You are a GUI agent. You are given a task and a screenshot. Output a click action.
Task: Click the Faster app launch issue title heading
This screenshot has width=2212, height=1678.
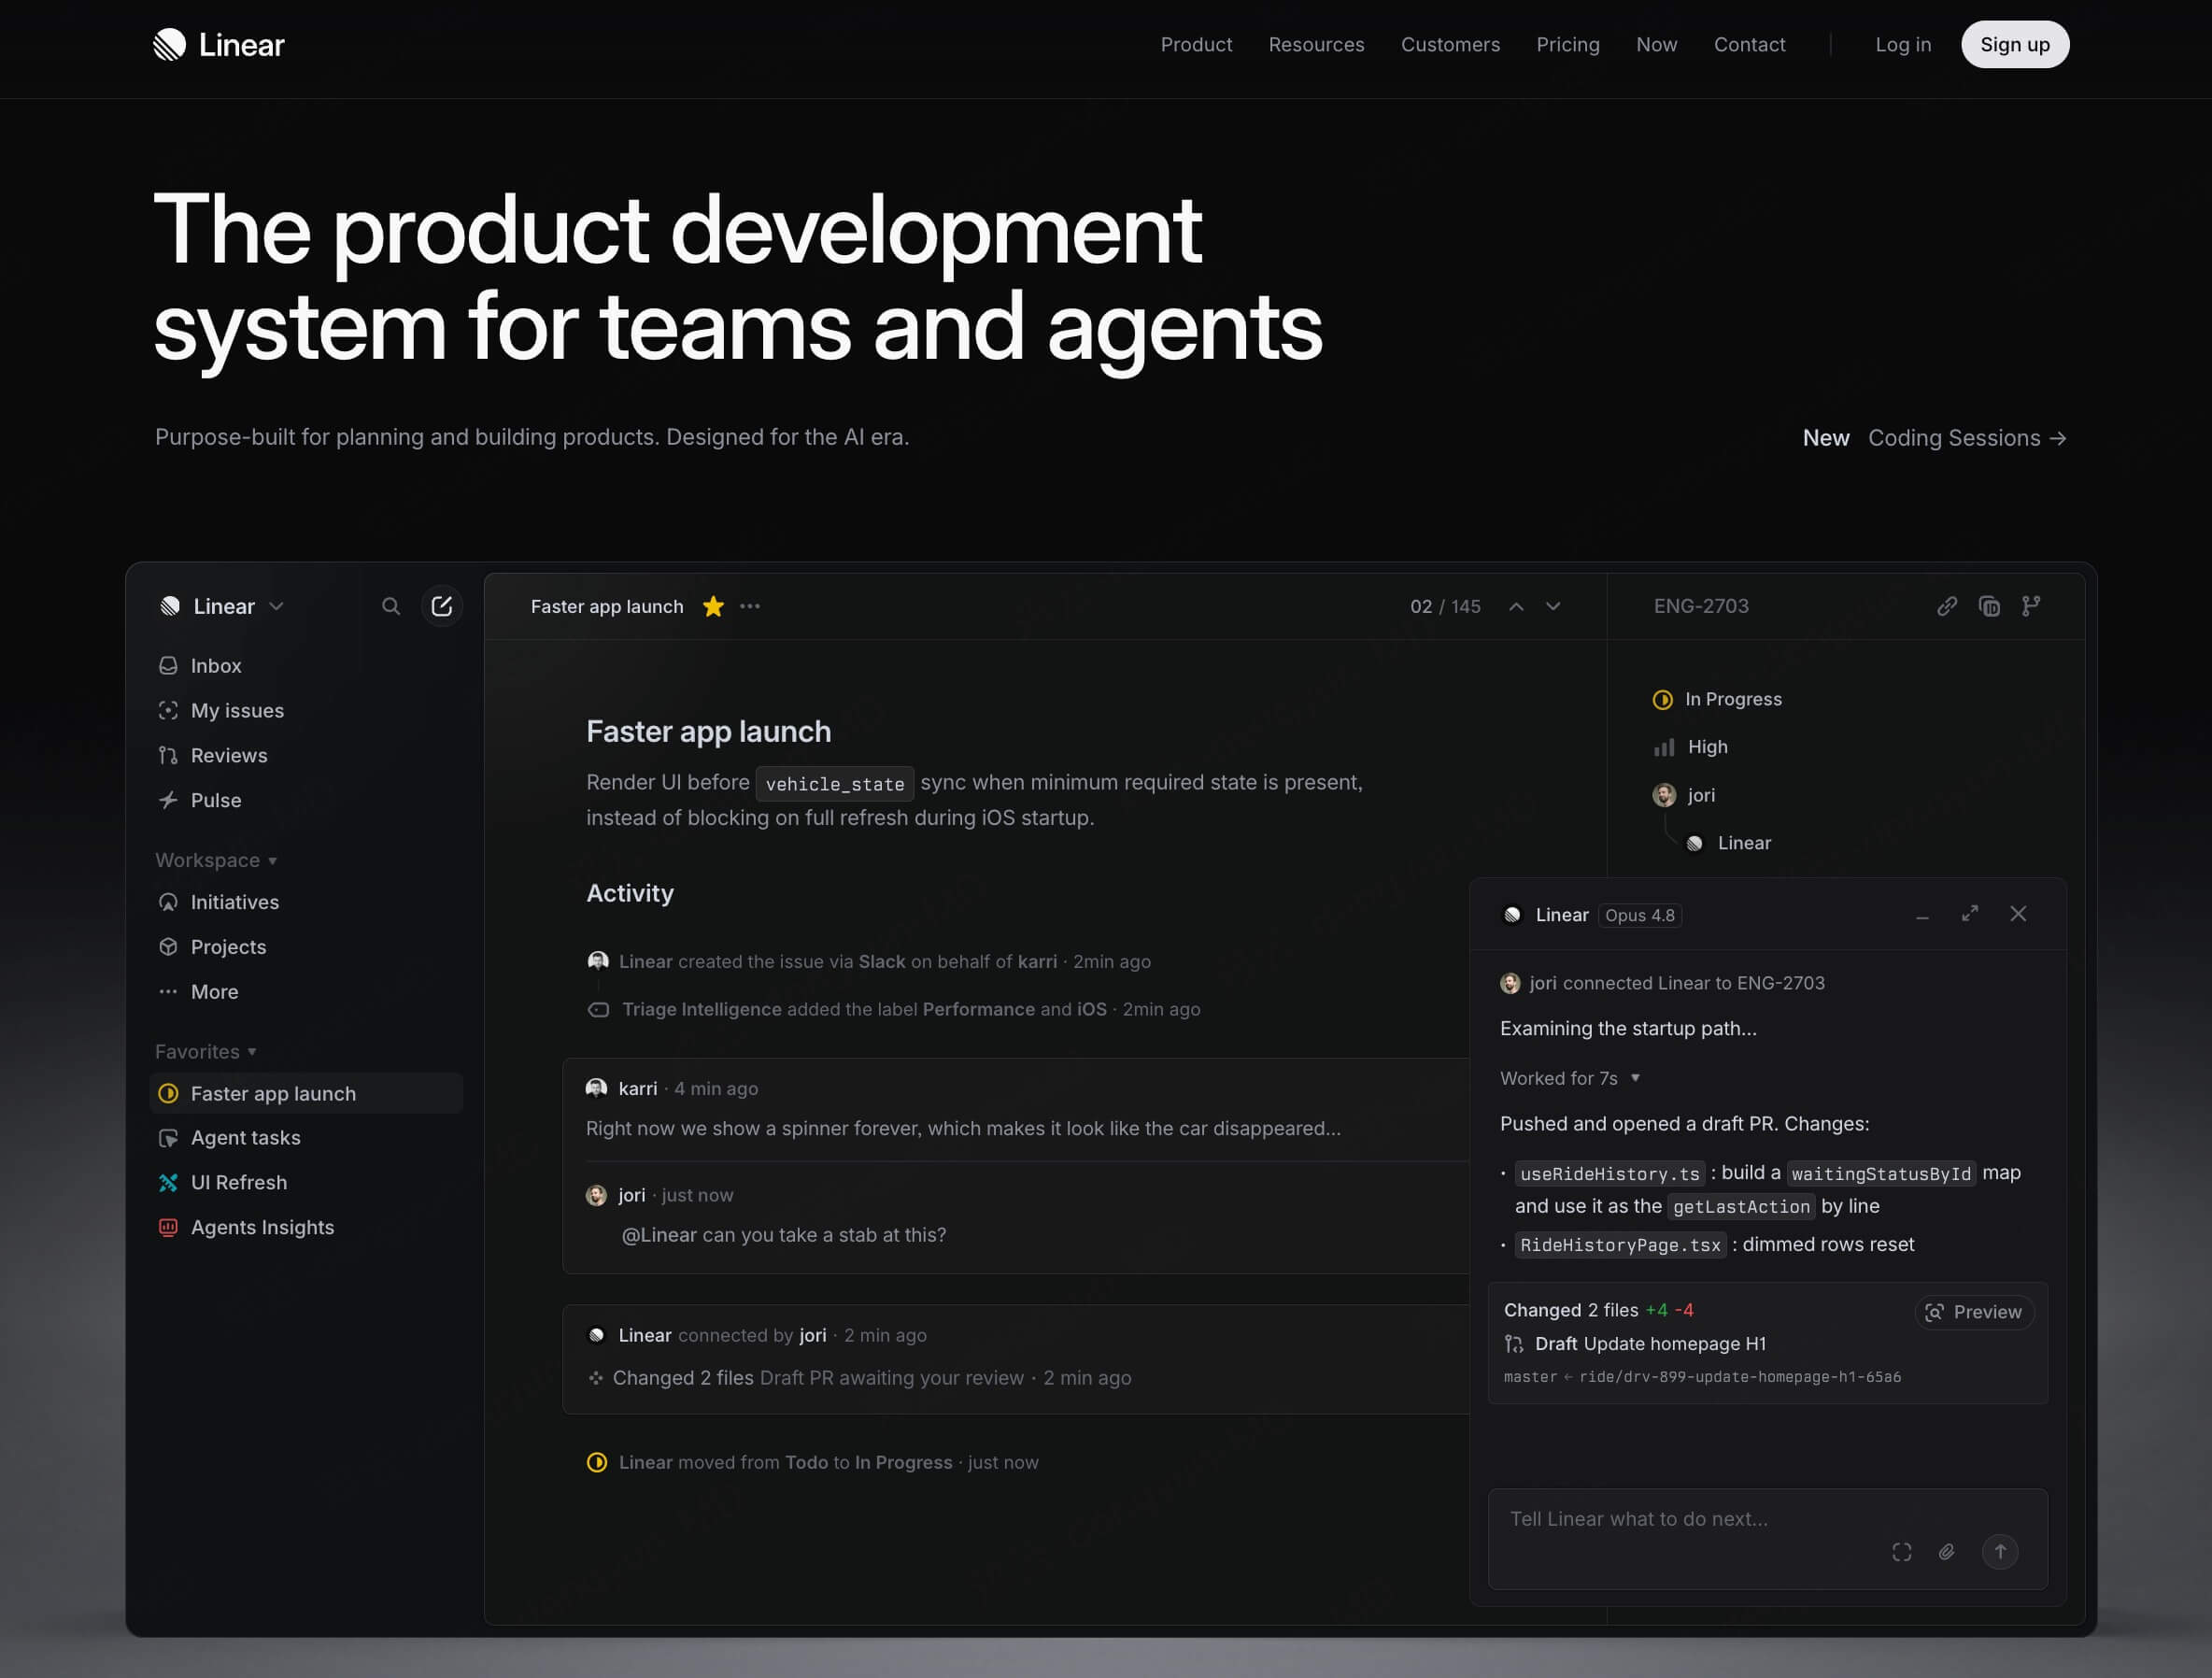(x=708, y=732)
